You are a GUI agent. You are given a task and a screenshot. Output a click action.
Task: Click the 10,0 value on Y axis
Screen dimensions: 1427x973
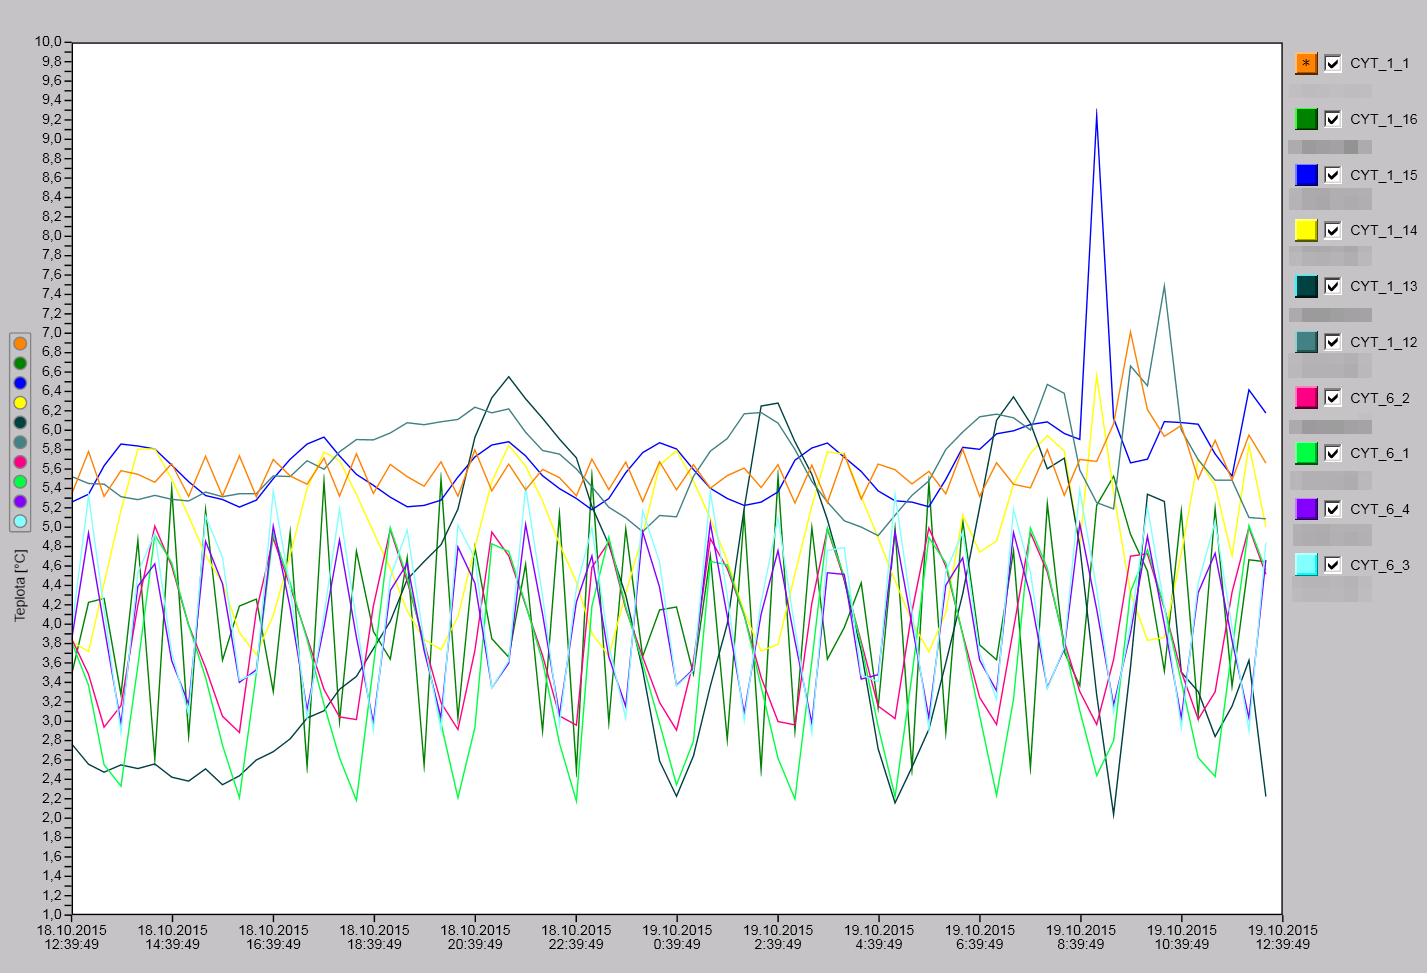pyautogui.click(x=49, y=42)
